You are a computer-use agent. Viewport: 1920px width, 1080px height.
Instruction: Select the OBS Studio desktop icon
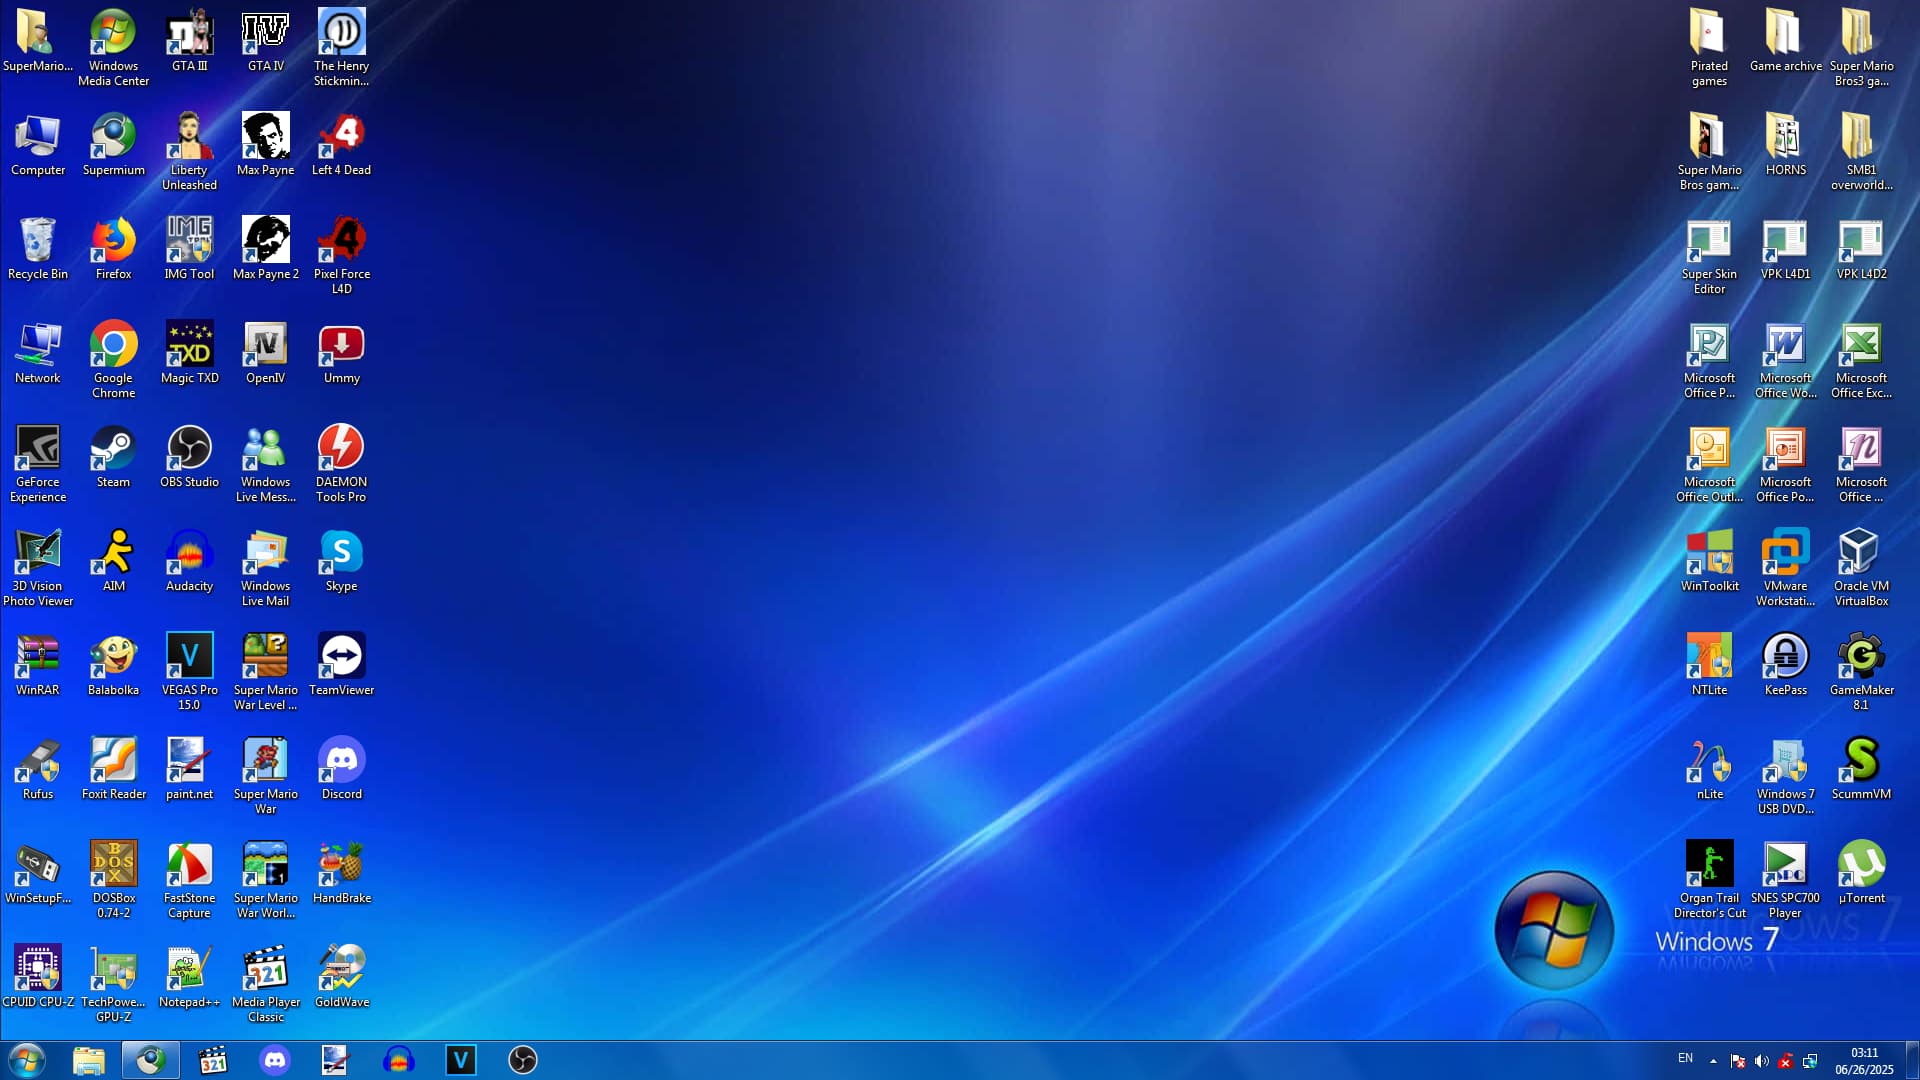click(189, 457)
